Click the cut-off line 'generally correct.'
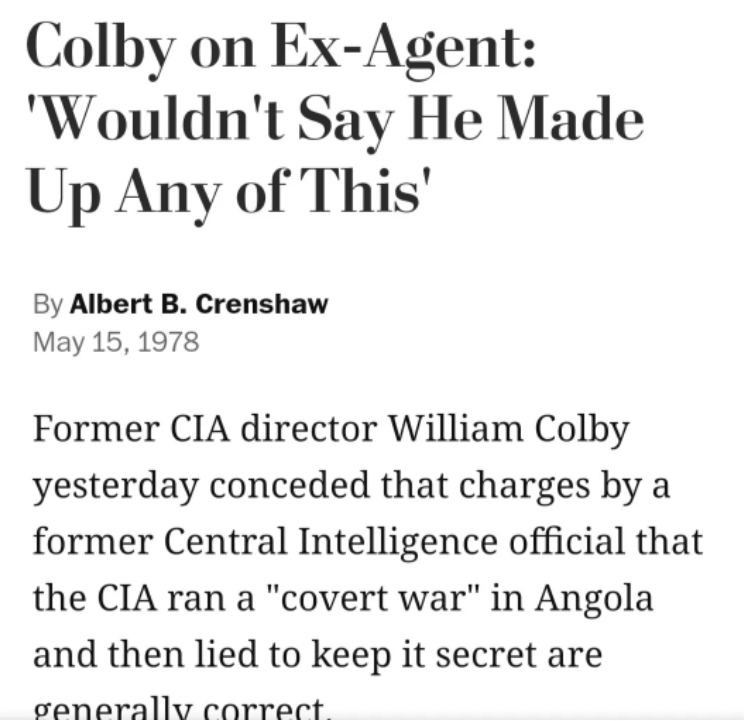 click(x=181, y=709)
